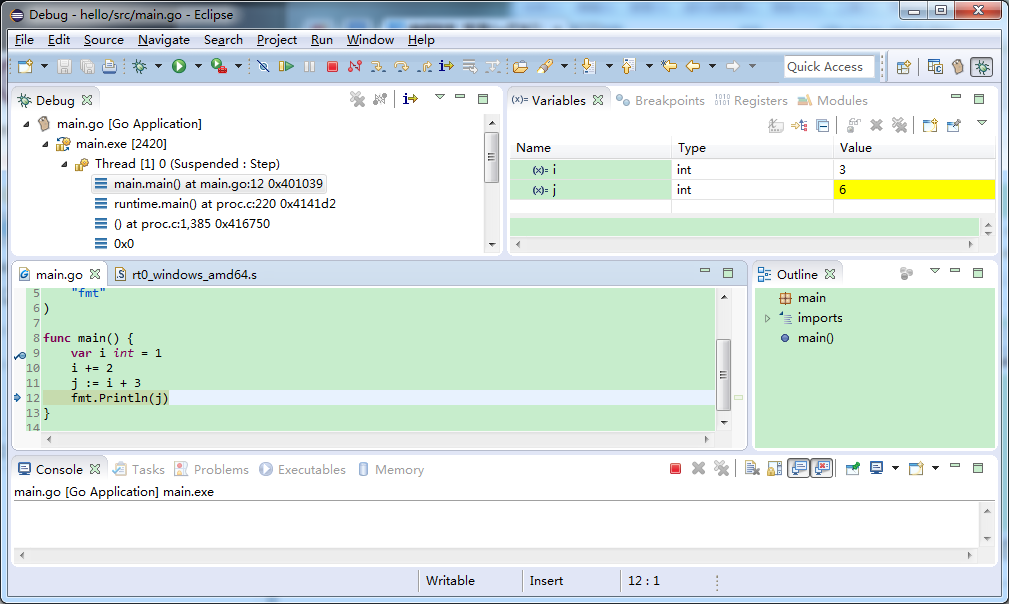Click the green Run button
This screenshot has height=604, width=1009.
[x=179, y=66]
